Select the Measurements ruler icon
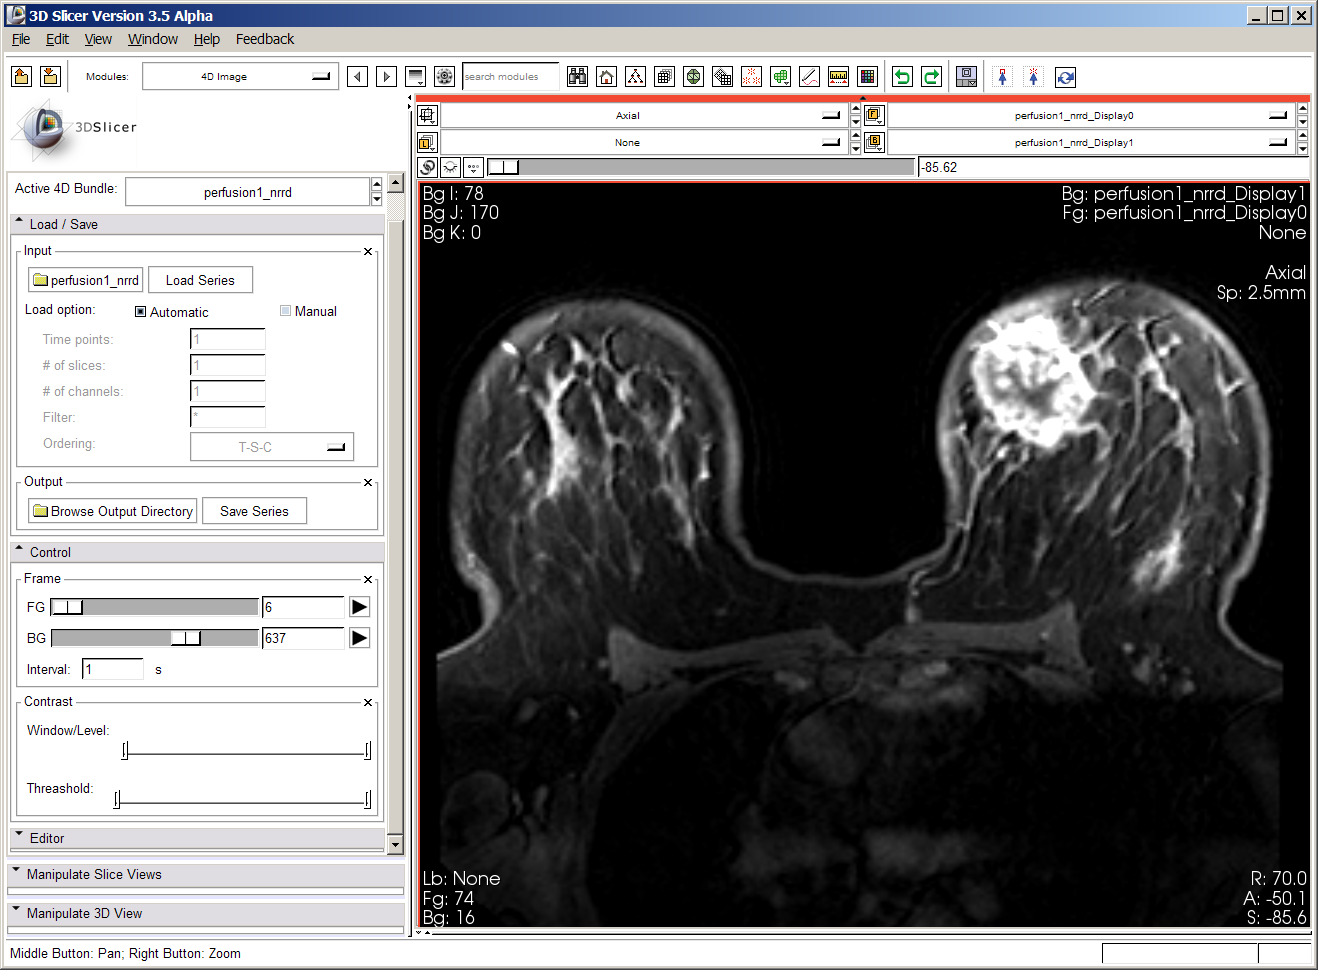This screenshot has height=970, width=1318. tap(838, 76)
